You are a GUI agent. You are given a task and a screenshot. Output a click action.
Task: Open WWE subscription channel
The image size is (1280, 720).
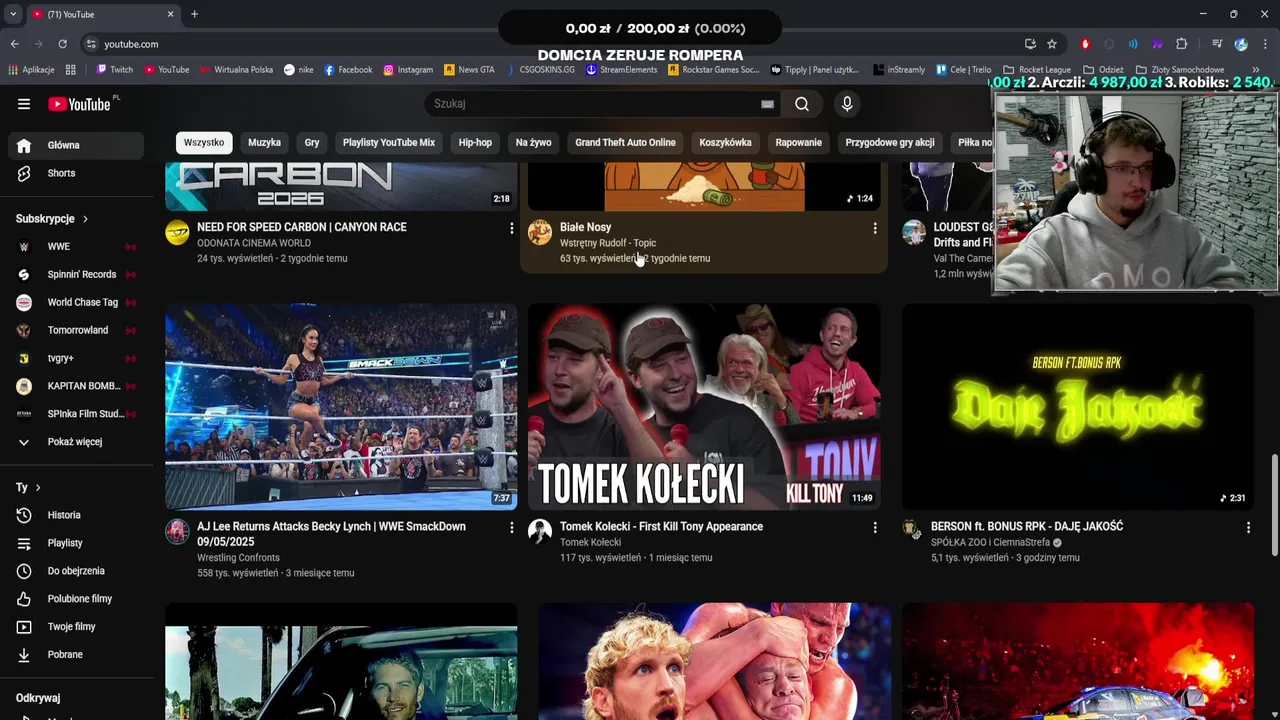click(x=76, y=247)
